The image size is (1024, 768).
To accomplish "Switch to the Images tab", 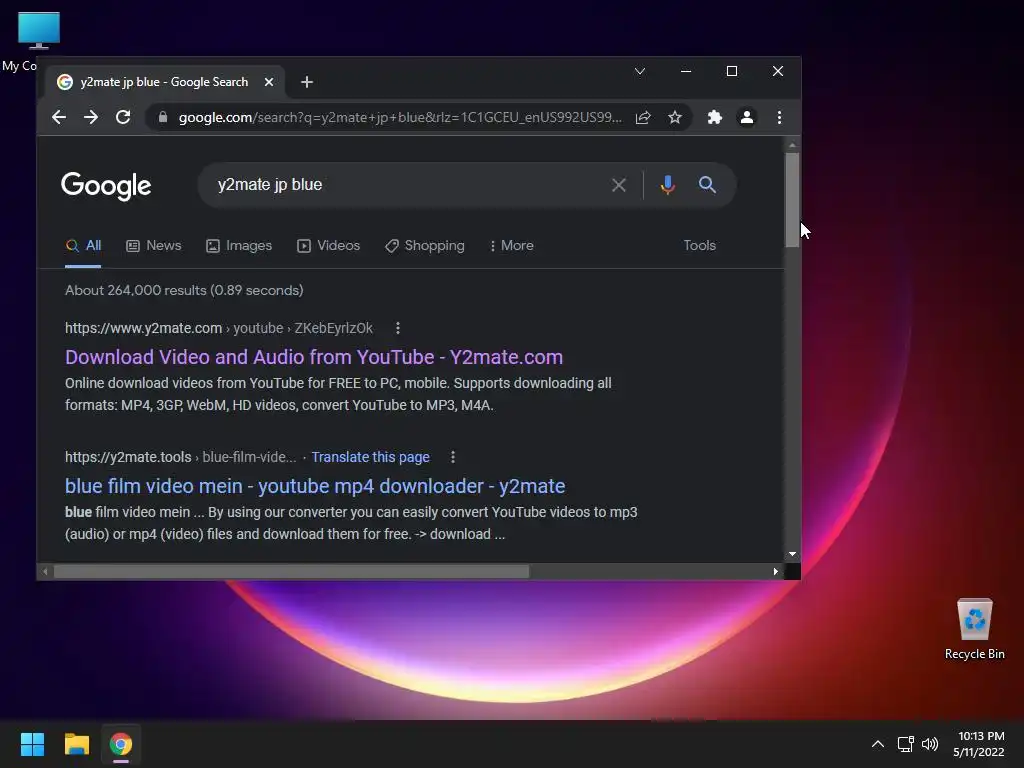I will coord(239,246).
